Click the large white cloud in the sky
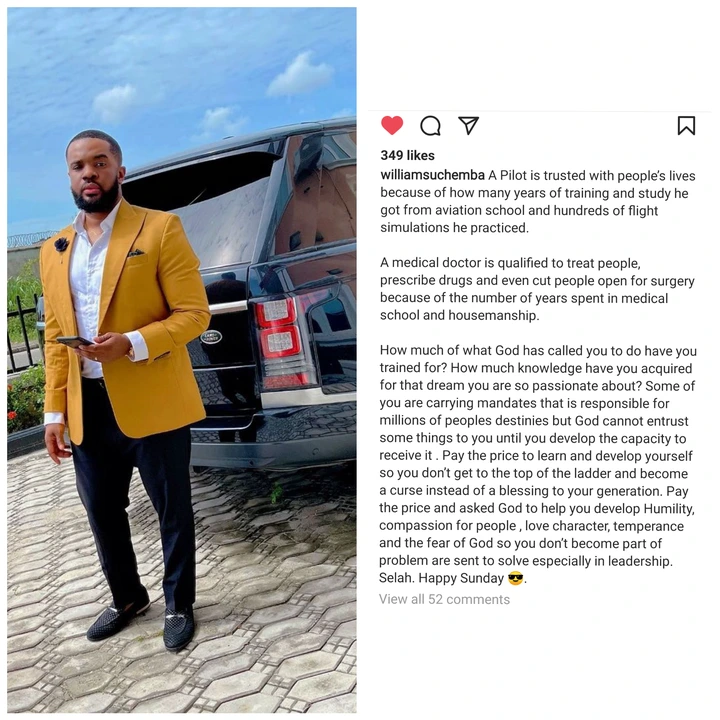The image size is (720, 720). [x=299, y=74]
